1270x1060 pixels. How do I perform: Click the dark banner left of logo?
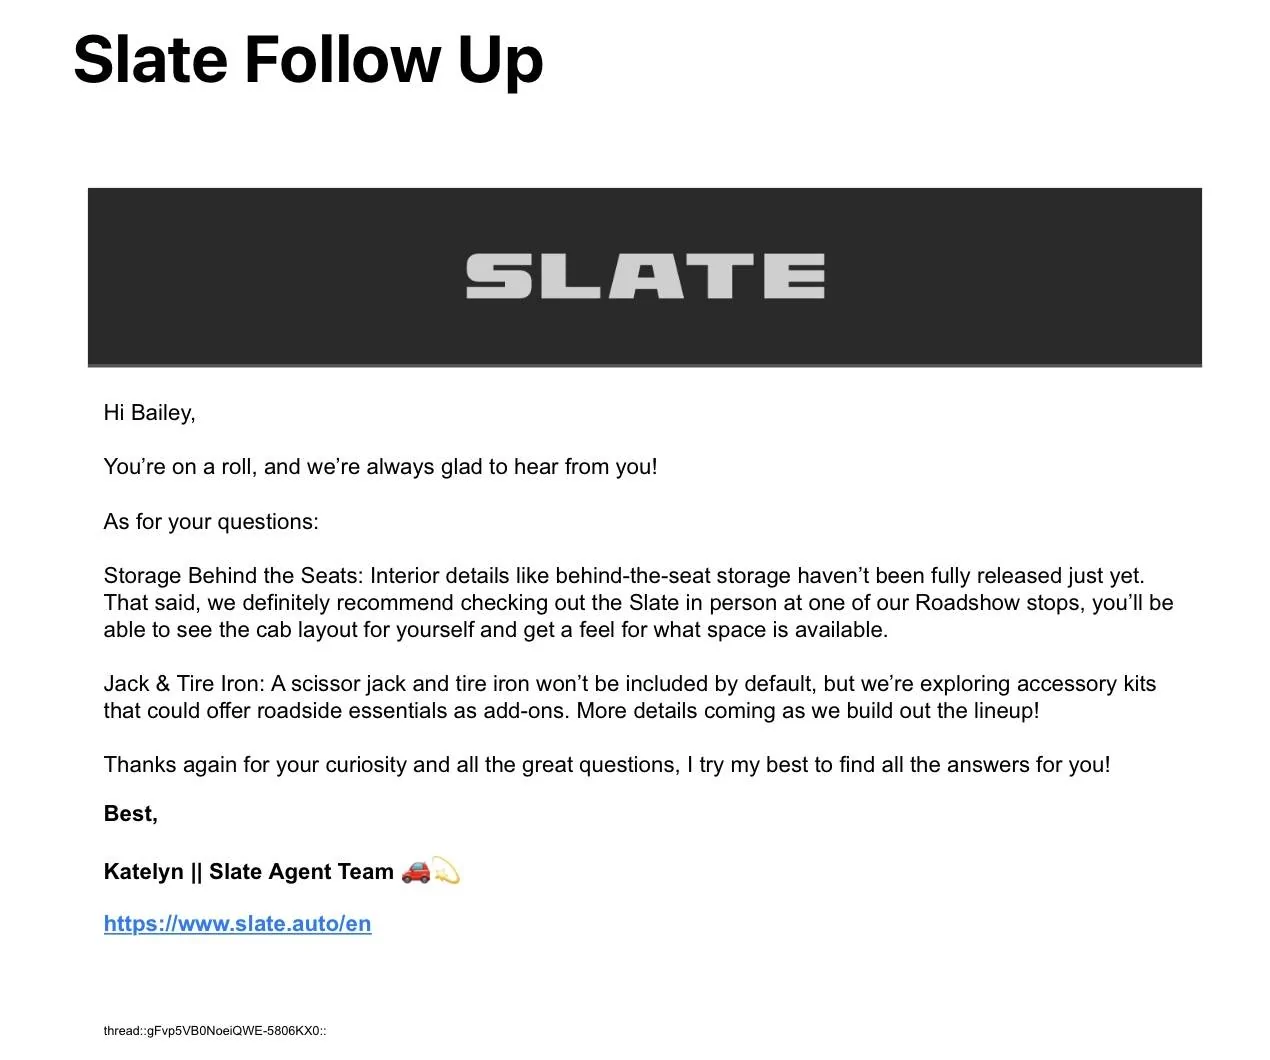(x=270, y=276)
